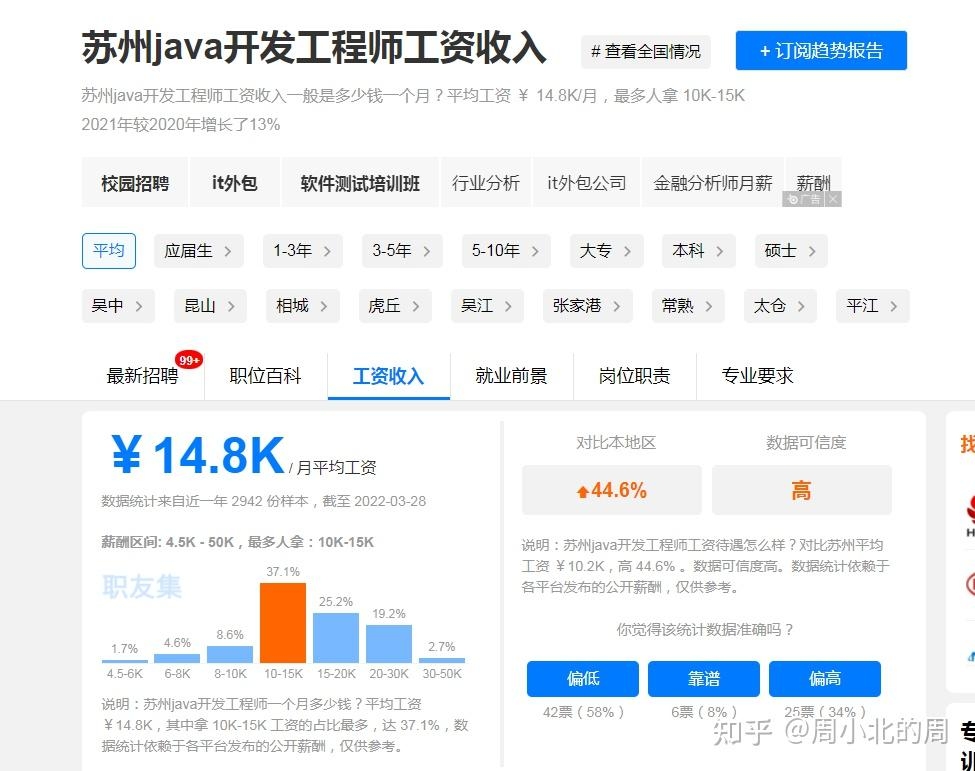This screenshot has width=975, height=771.
Task: Click the 软件测试培训班 link
Action: [359, 182]
